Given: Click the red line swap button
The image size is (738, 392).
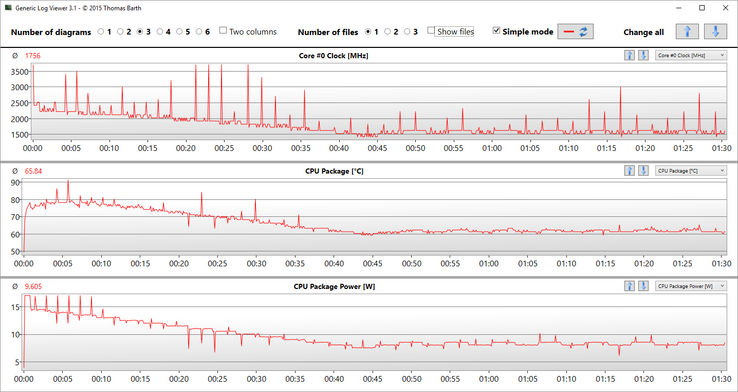Looking at the screenshot, I should pos(575,32).
